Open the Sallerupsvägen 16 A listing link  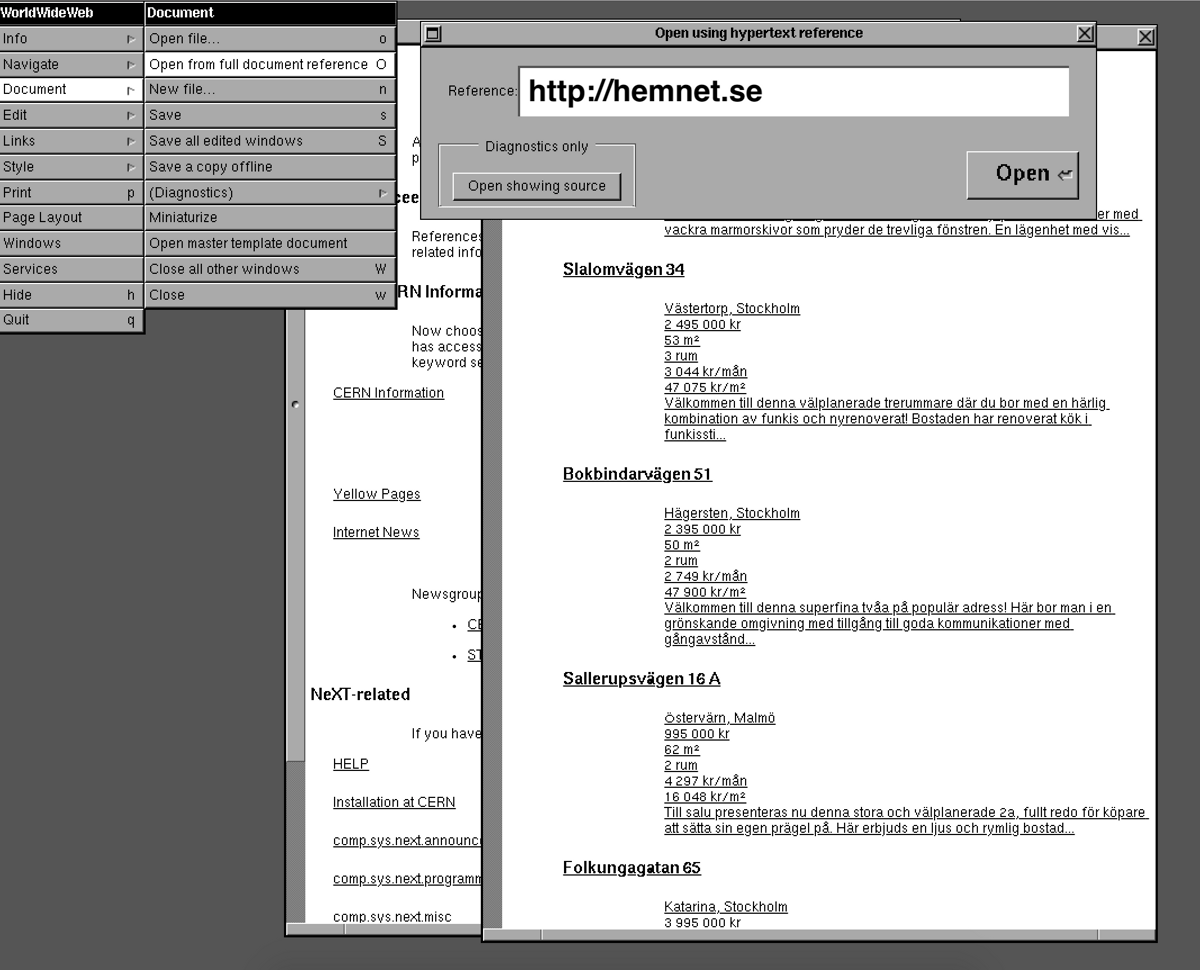[x=641, y=679]
